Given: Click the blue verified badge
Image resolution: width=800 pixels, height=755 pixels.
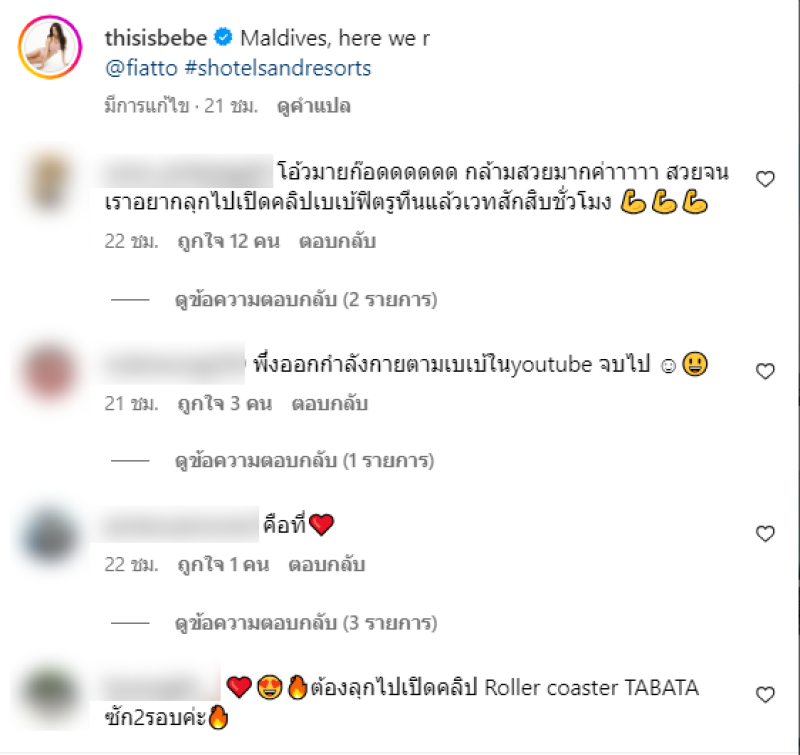Looking at the screenshot, I should point(223,38).
